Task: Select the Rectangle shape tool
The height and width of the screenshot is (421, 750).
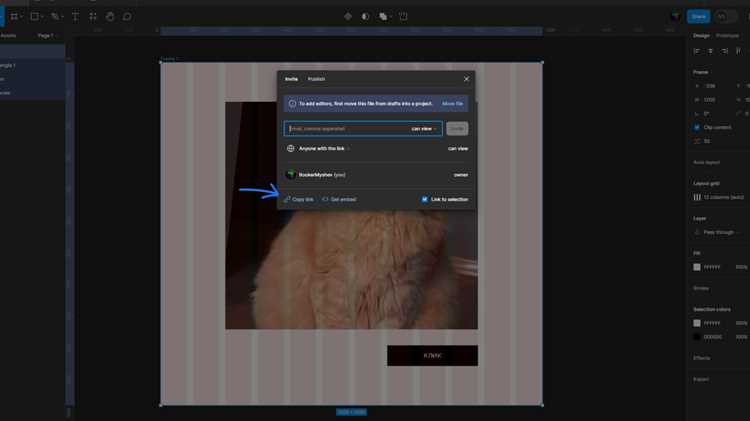Action: click(x=34, y=17)
